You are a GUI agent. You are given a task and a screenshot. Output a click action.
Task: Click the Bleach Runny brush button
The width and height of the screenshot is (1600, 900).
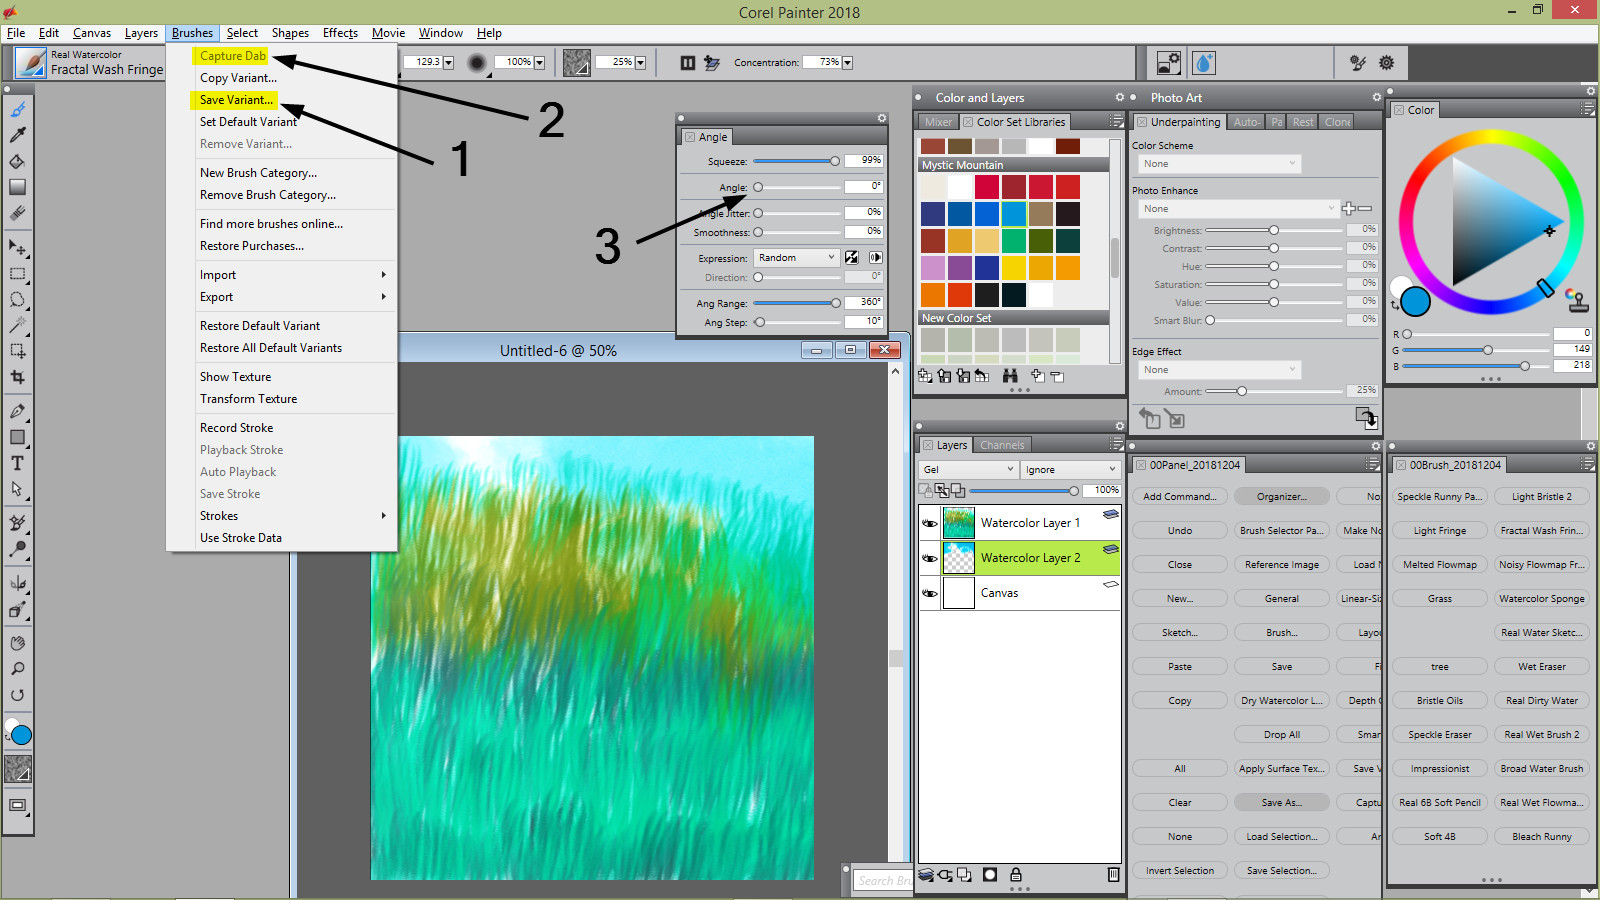[1542, 837]
